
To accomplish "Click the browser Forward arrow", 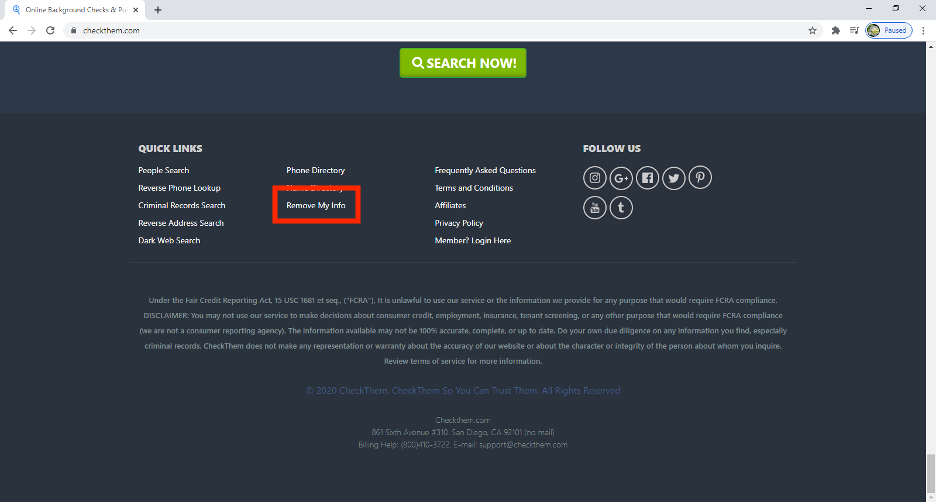I will (32, 30).
